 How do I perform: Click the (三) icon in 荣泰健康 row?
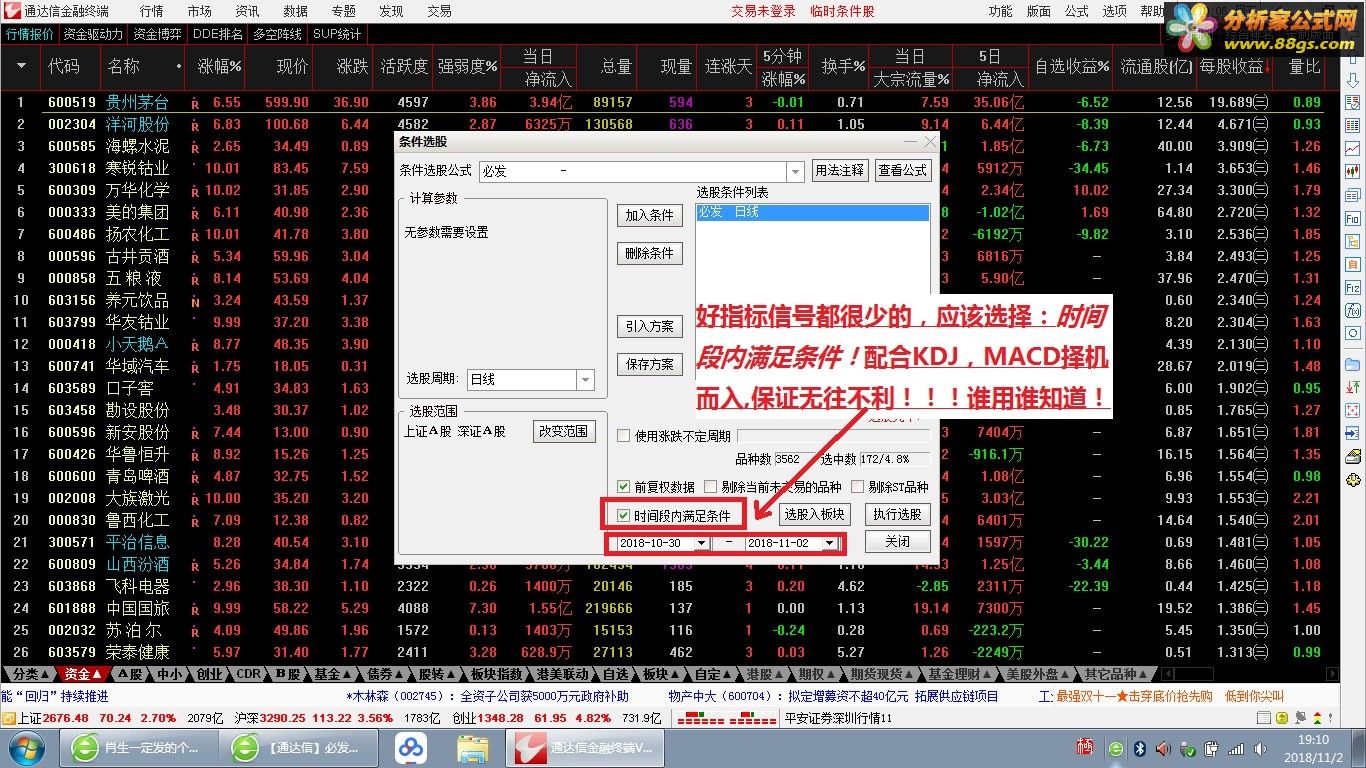1262,652
